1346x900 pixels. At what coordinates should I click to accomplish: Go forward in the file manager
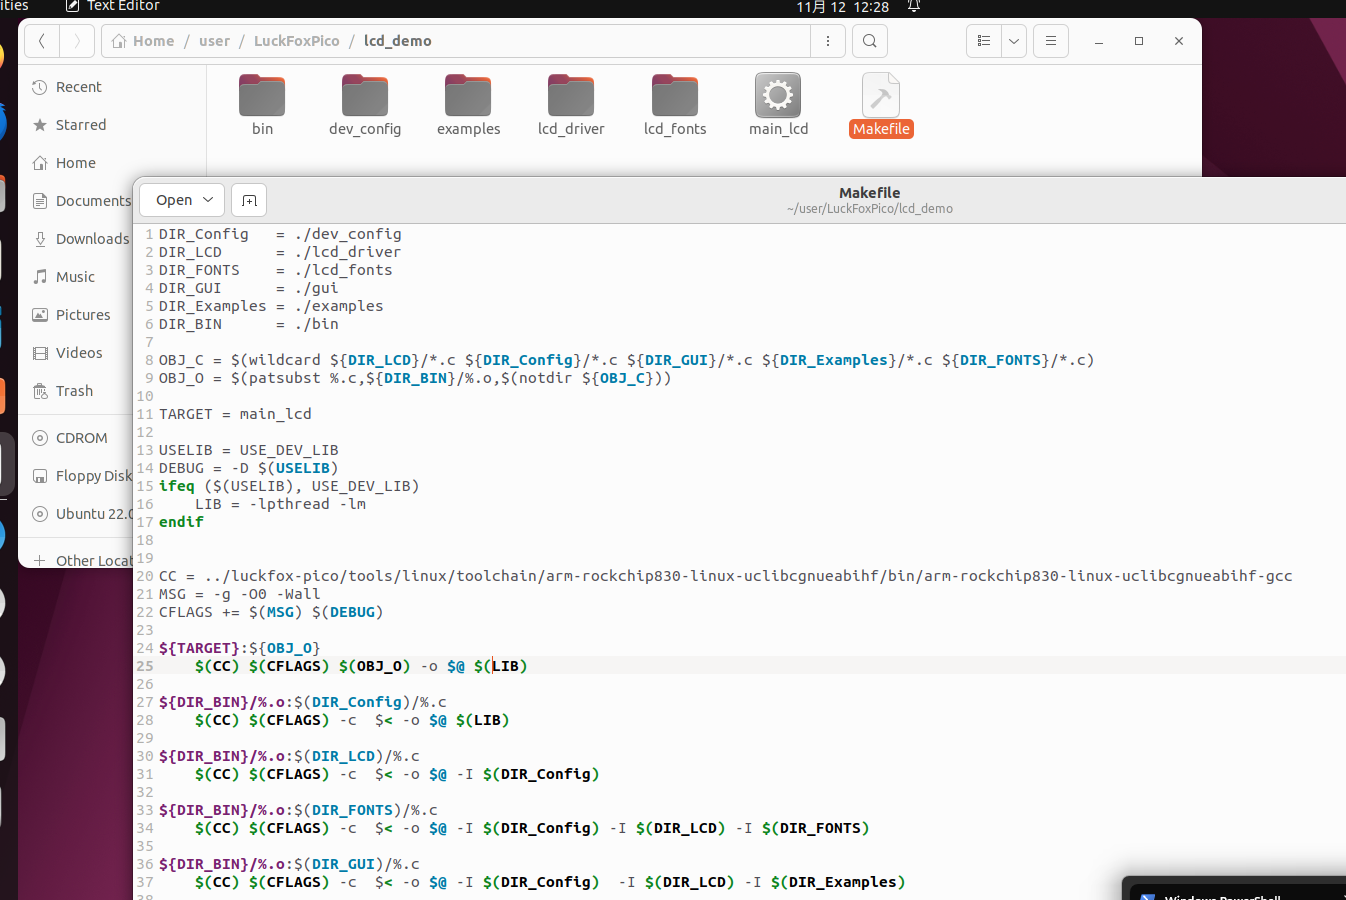coord(77,41)
